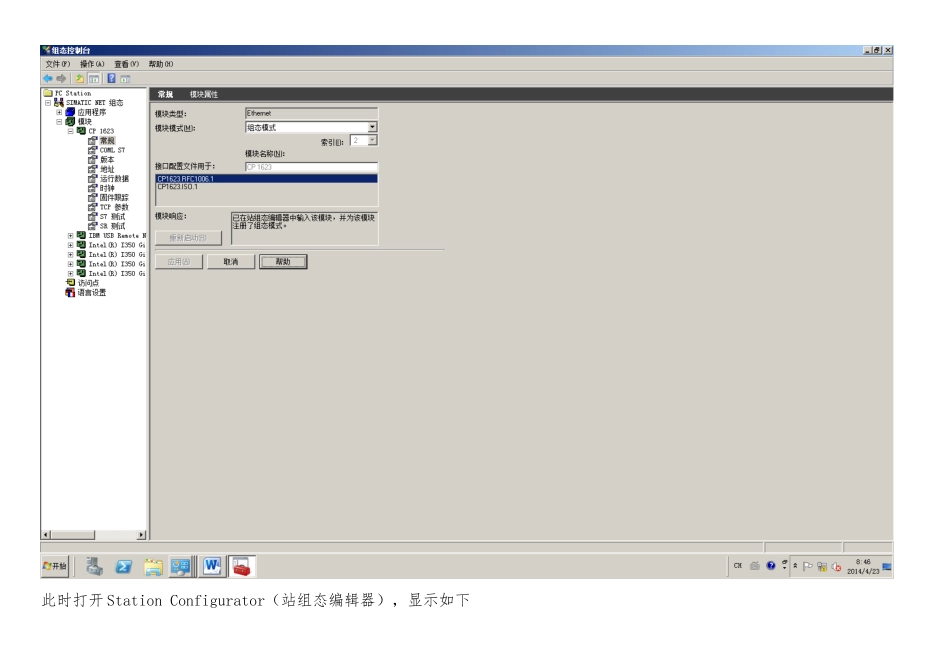Select the 应用程序 node icon

[x=70, y=112]
